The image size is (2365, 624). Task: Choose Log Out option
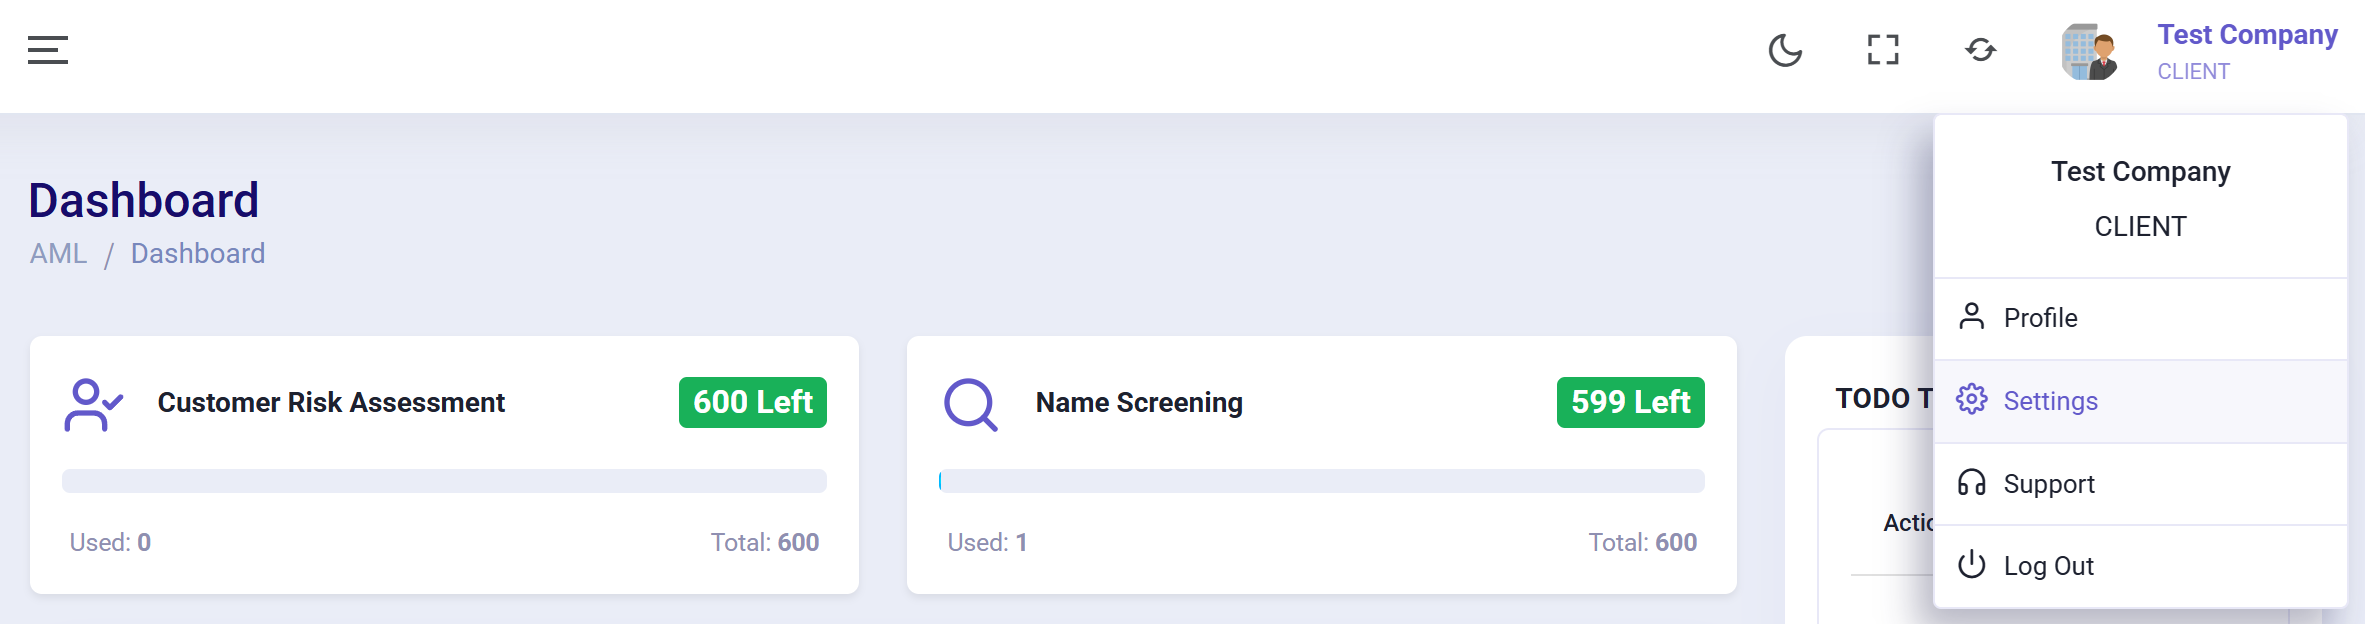coord(2141,566)
